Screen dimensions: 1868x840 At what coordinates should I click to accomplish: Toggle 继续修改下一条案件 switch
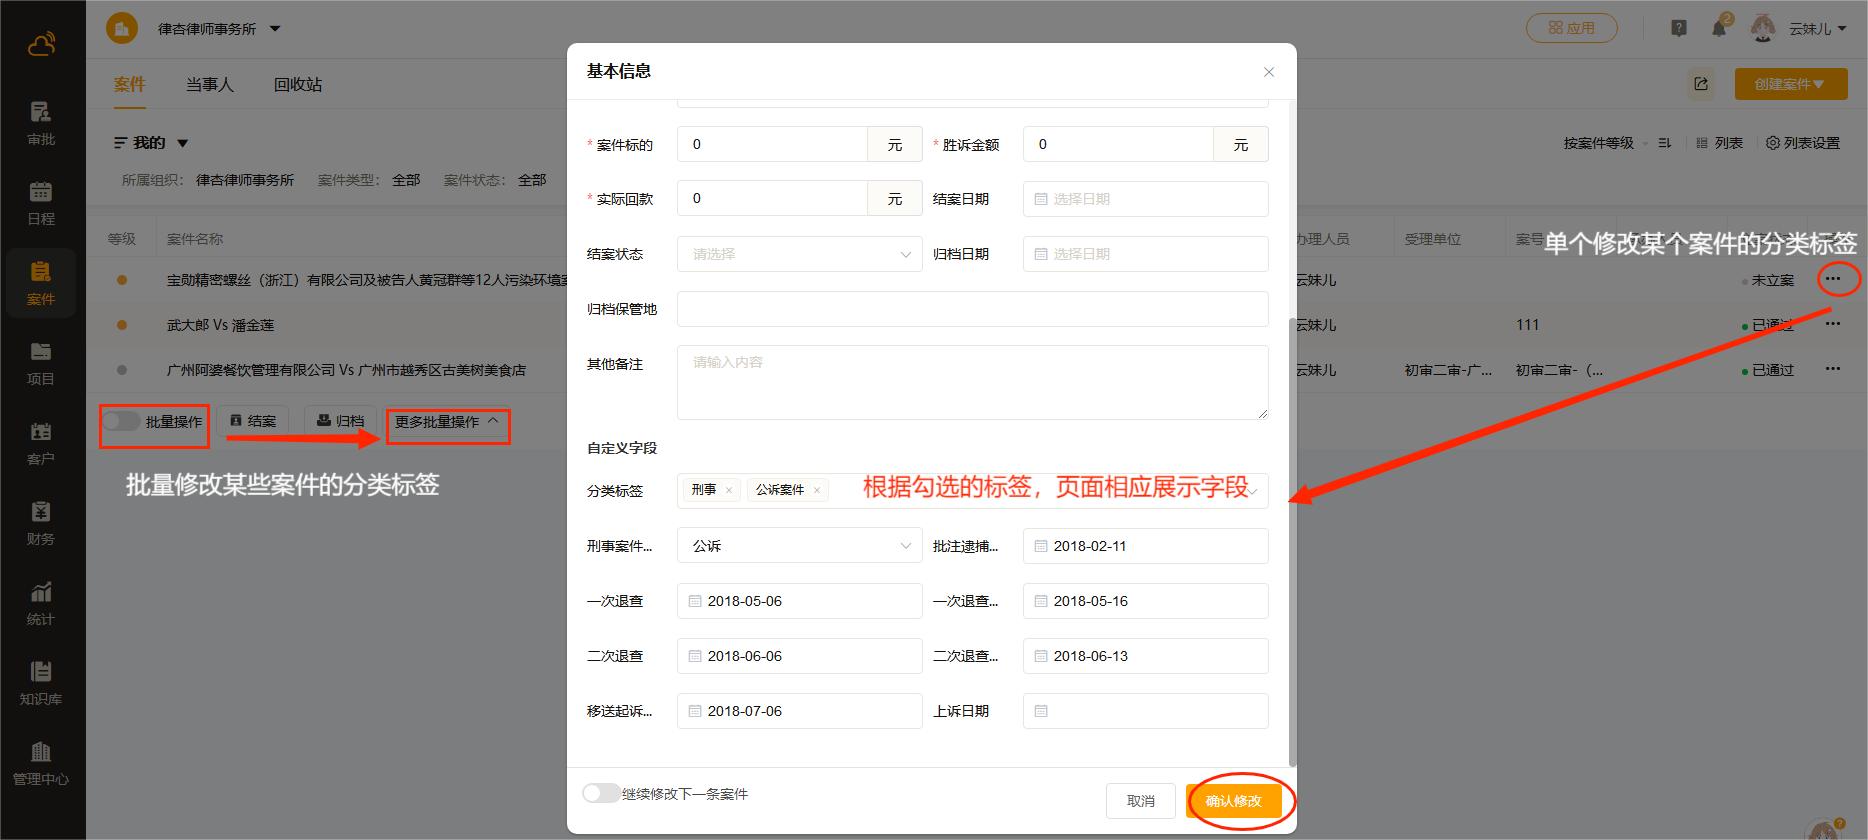click(602, 794)
